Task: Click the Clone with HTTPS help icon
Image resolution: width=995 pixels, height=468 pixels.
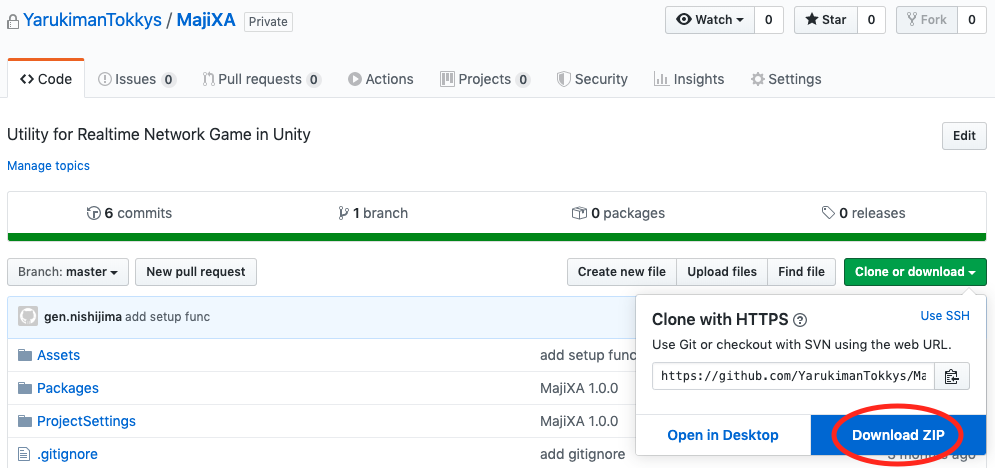Action: [x=800, y=320]
